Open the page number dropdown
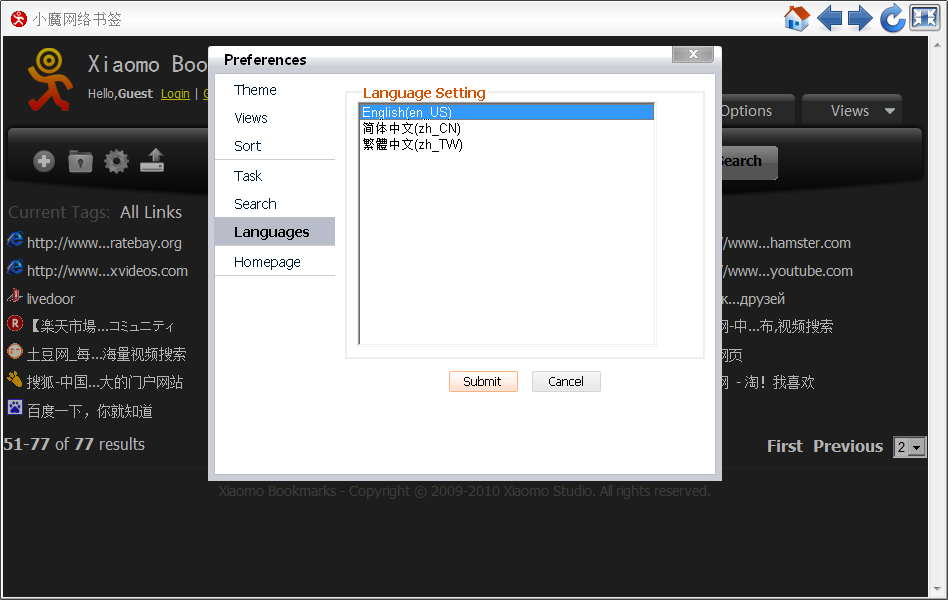 point(909,447)
